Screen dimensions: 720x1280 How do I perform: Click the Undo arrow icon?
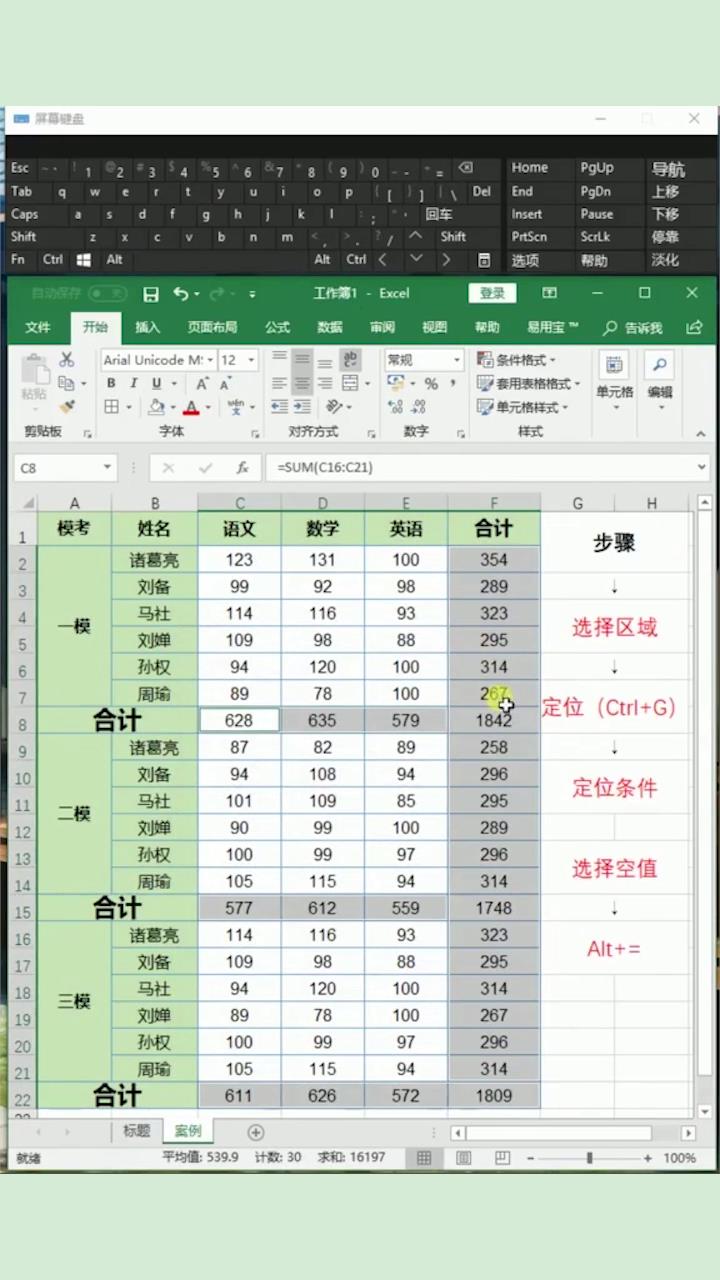(x=181, y=293)
